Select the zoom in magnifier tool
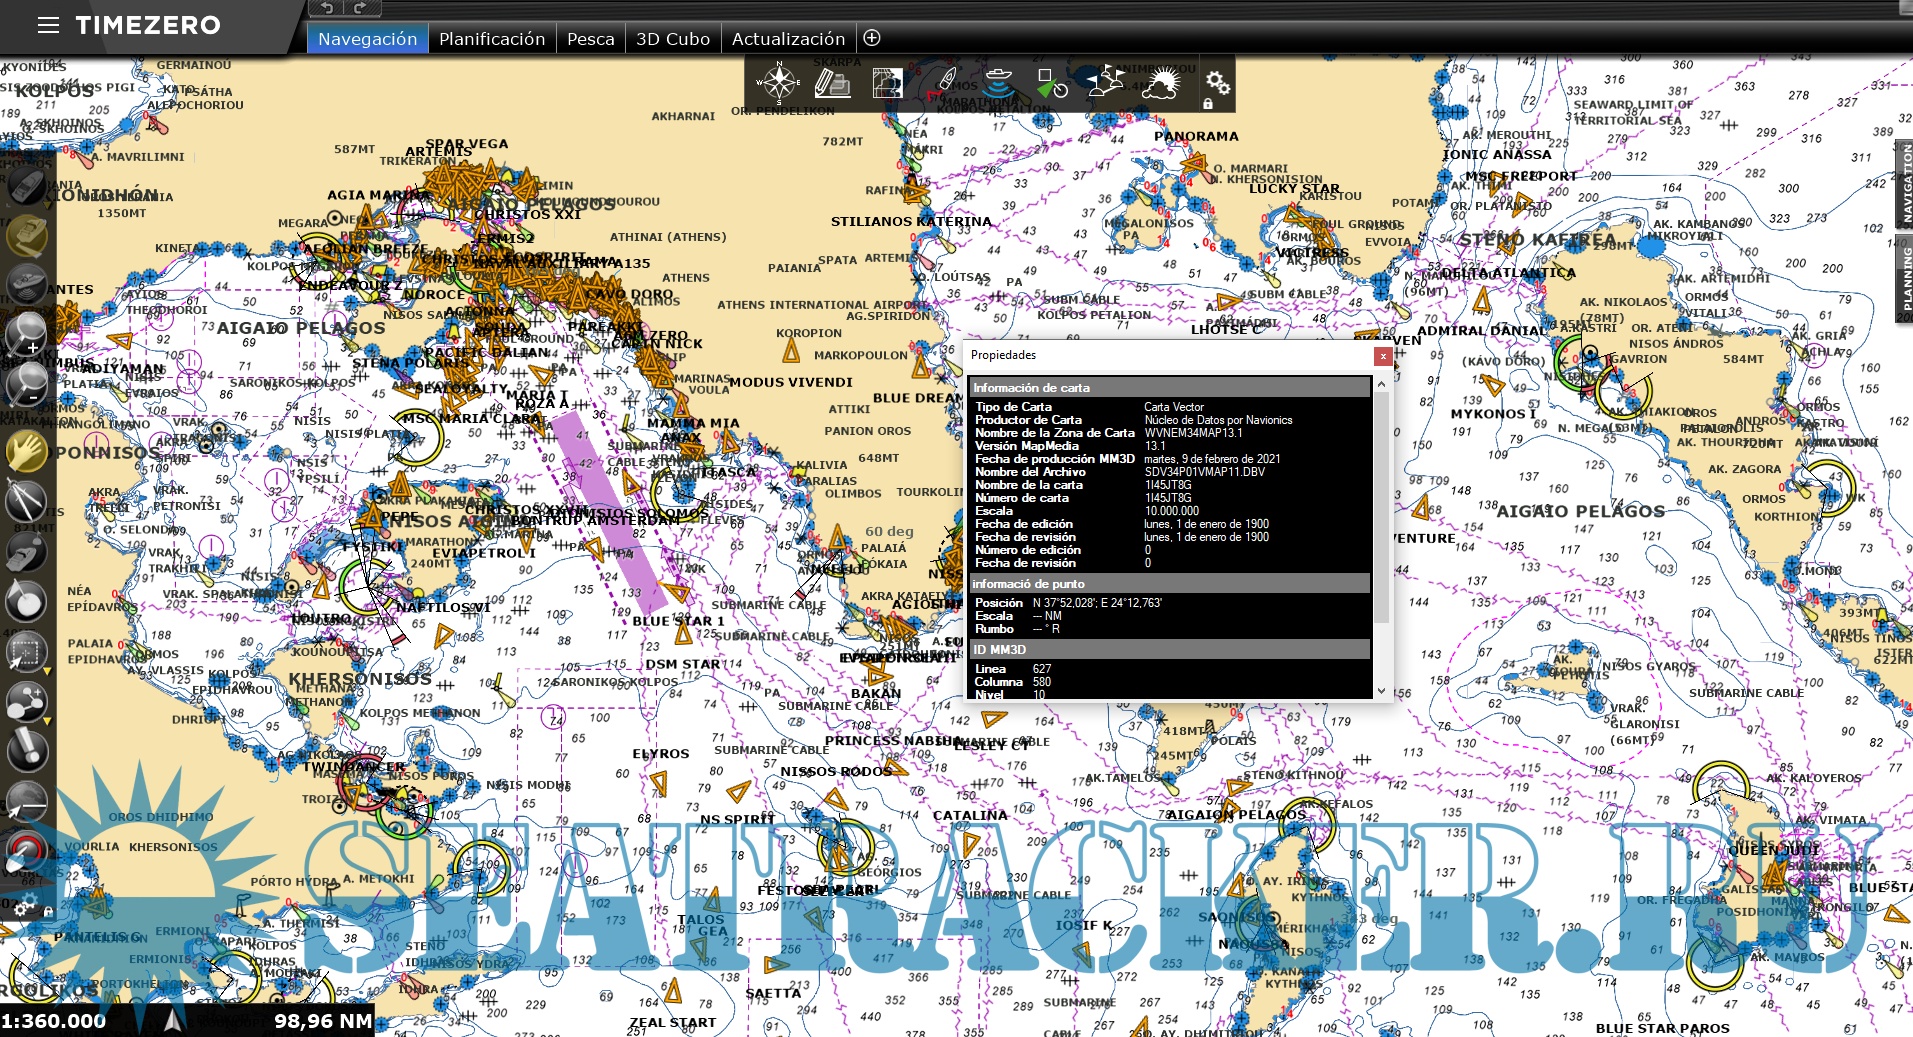Viewport: 1913px width, 1037px height. [26, 333]
